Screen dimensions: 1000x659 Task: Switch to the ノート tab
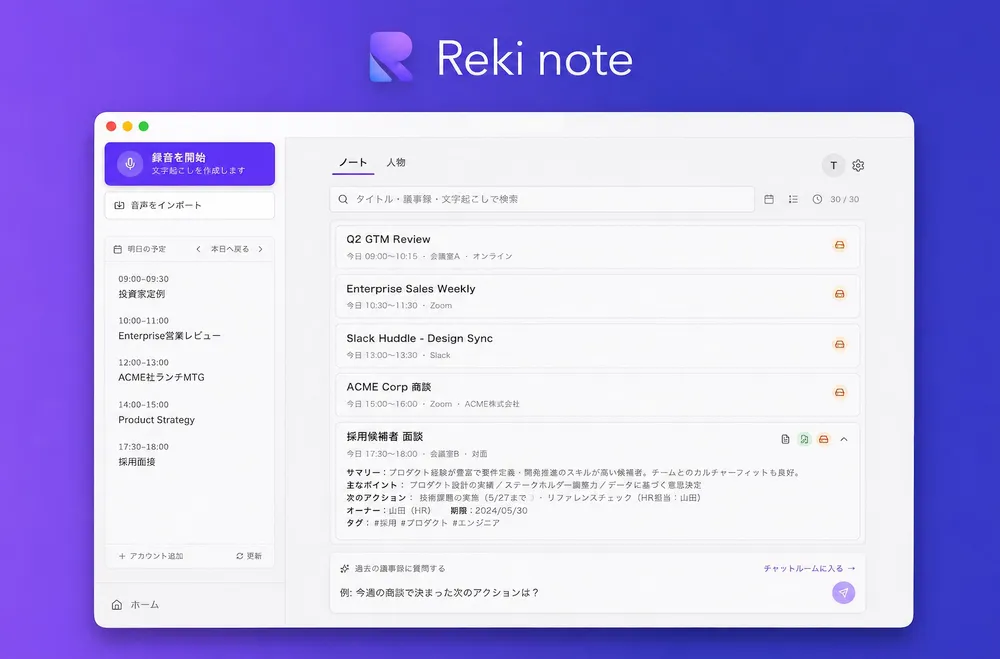353,163
